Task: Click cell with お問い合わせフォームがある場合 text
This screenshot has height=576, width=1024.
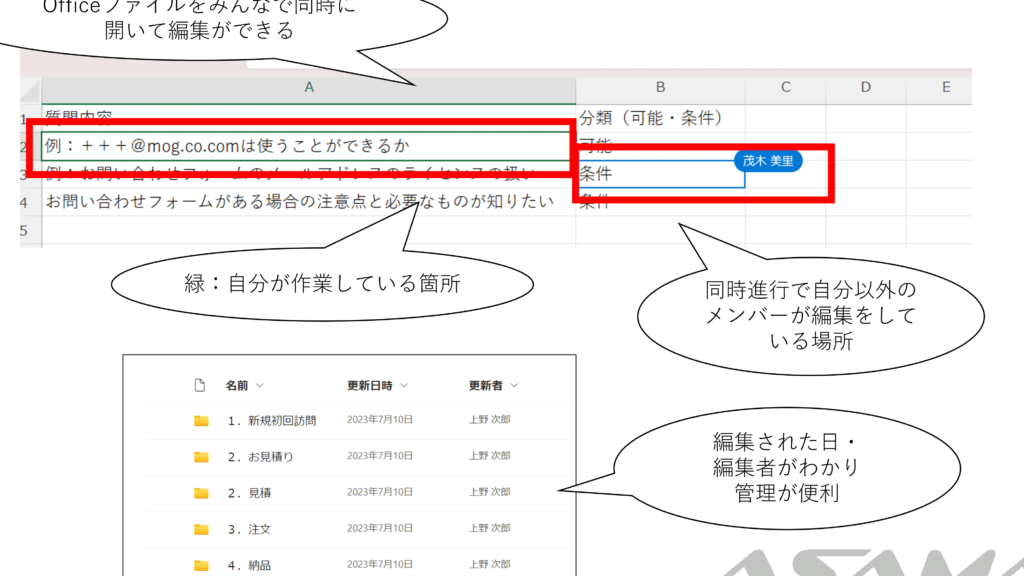Action: pyautogui.click(x=300, y=202)
